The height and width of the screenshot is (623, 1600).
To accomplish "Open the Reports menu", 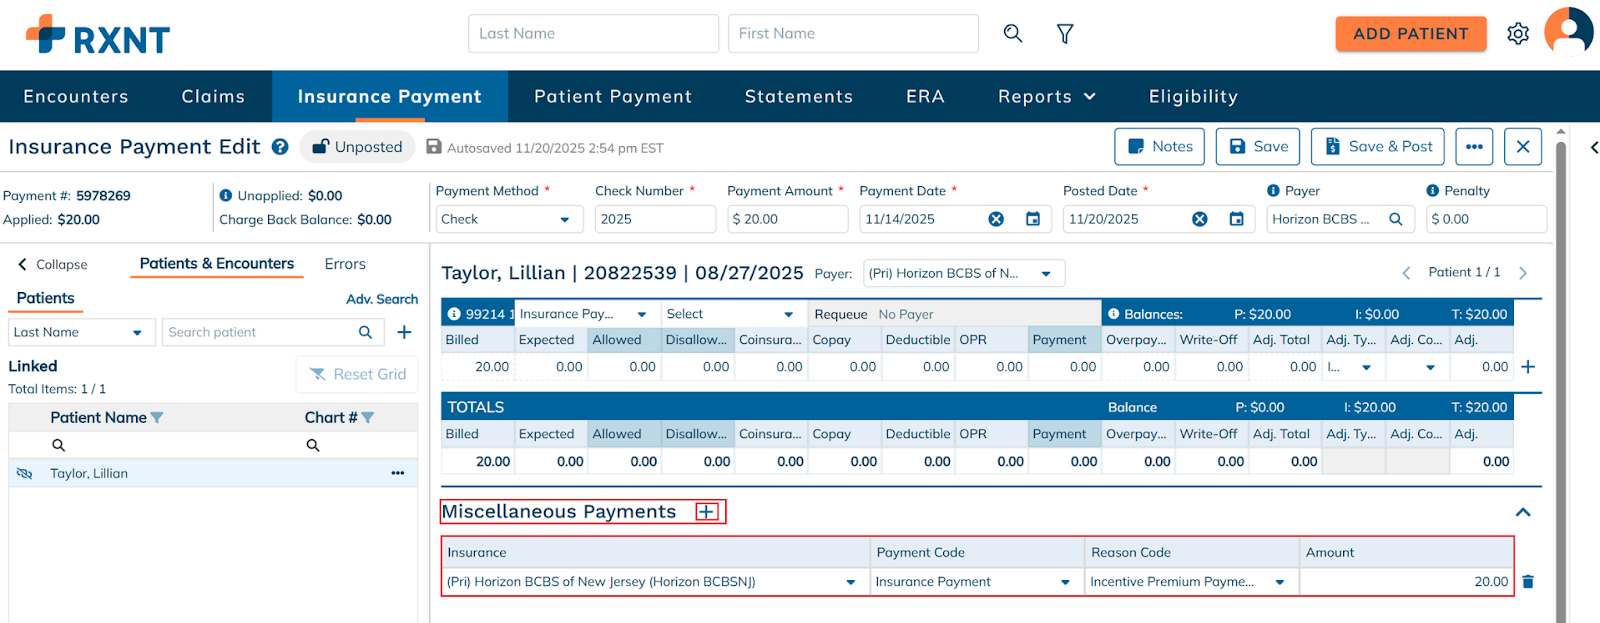I will 1046,97.
